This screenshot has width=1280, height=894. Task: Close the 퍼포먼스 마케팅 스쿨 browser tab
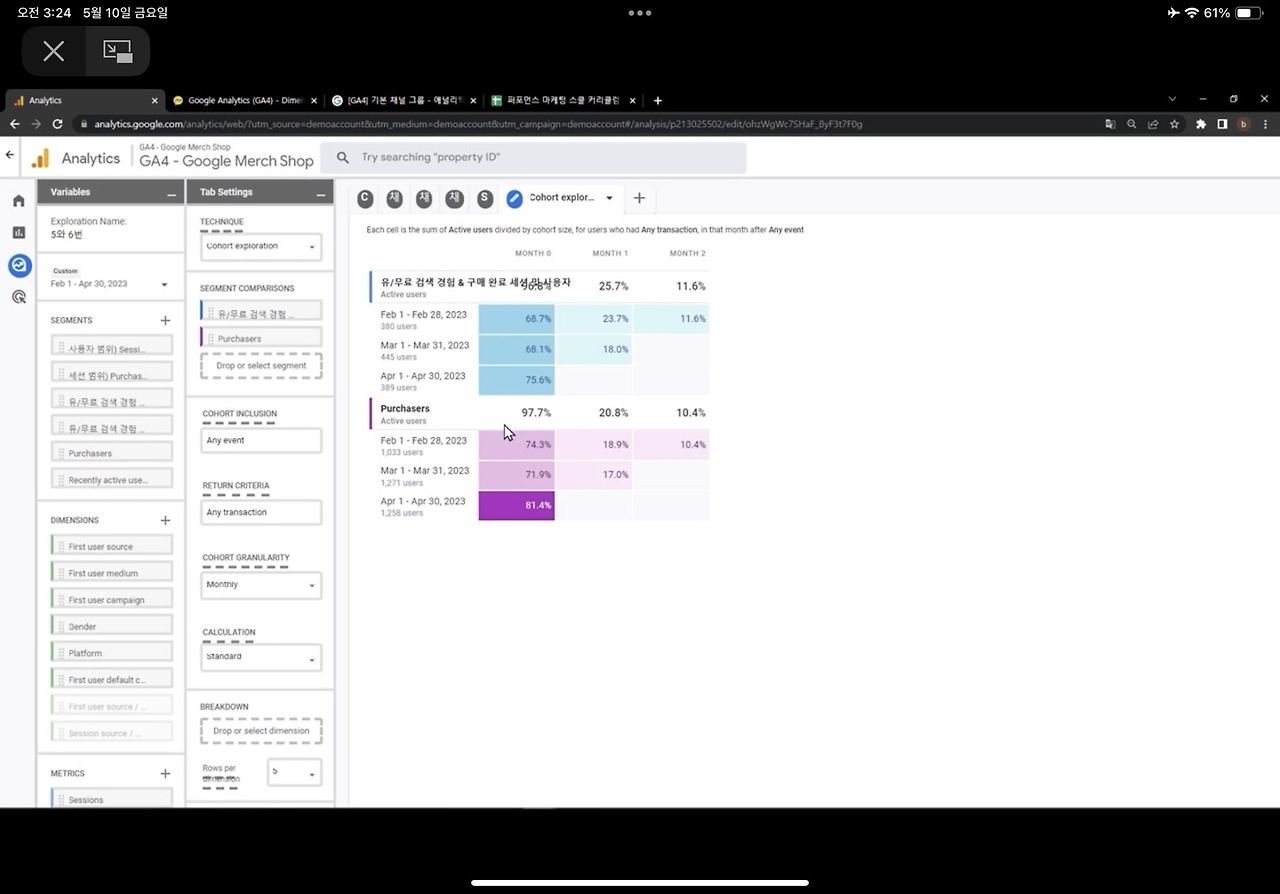coord(632,100)
